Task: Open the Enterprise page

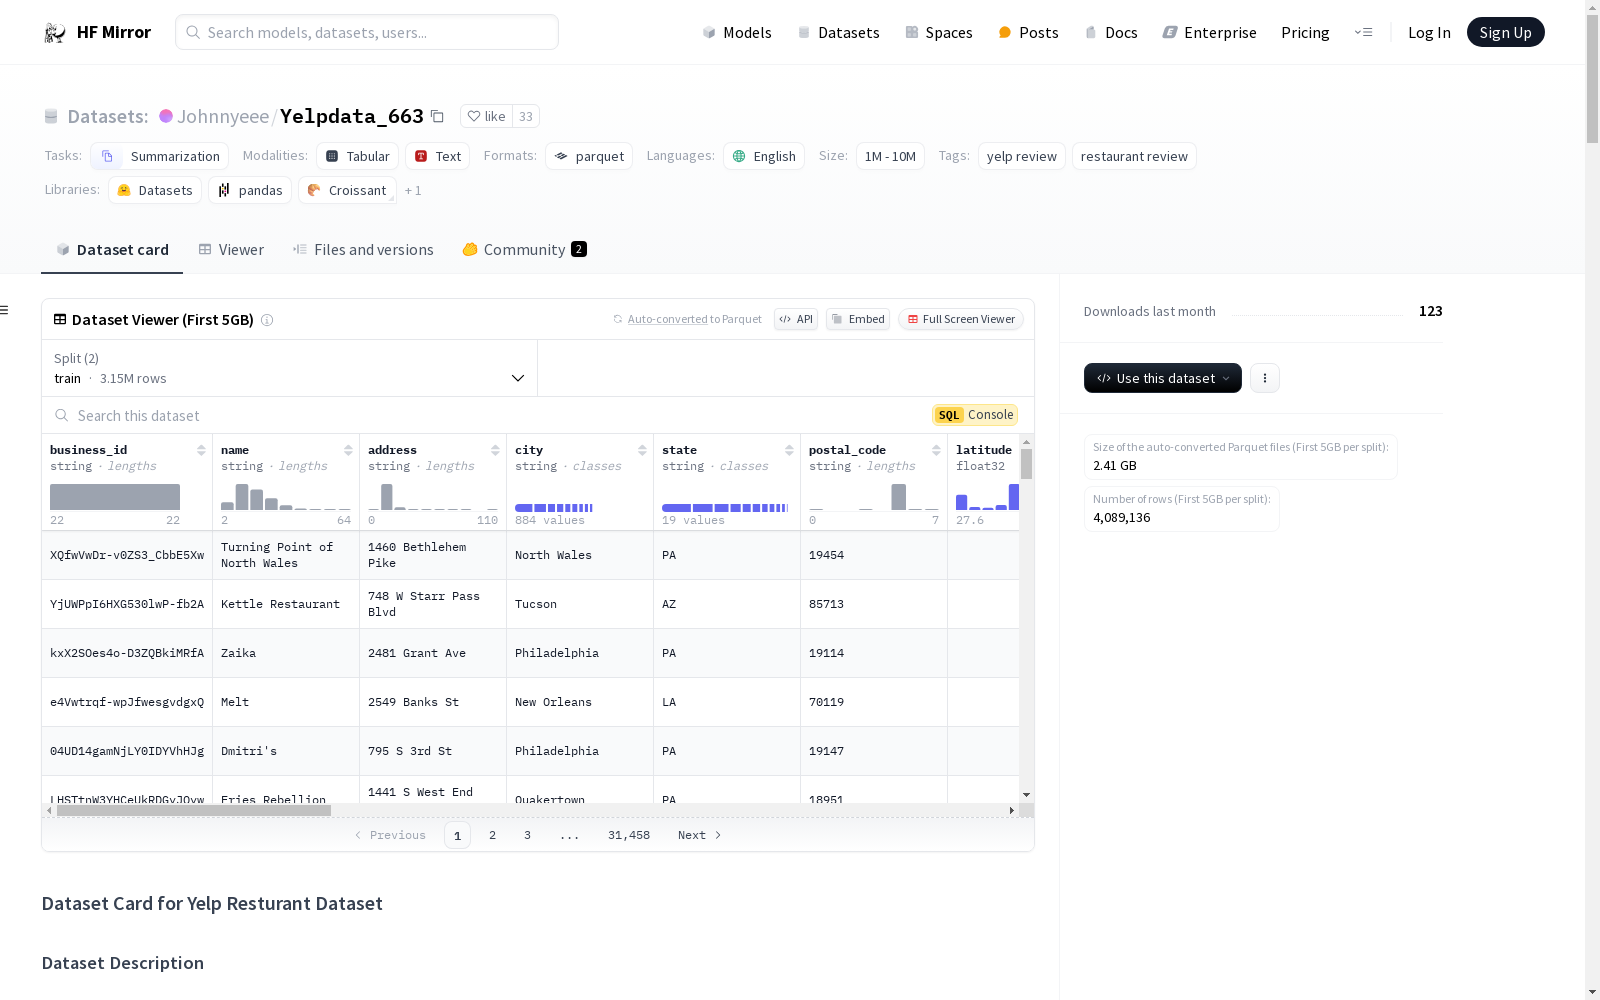Action: click(1209, 33)
